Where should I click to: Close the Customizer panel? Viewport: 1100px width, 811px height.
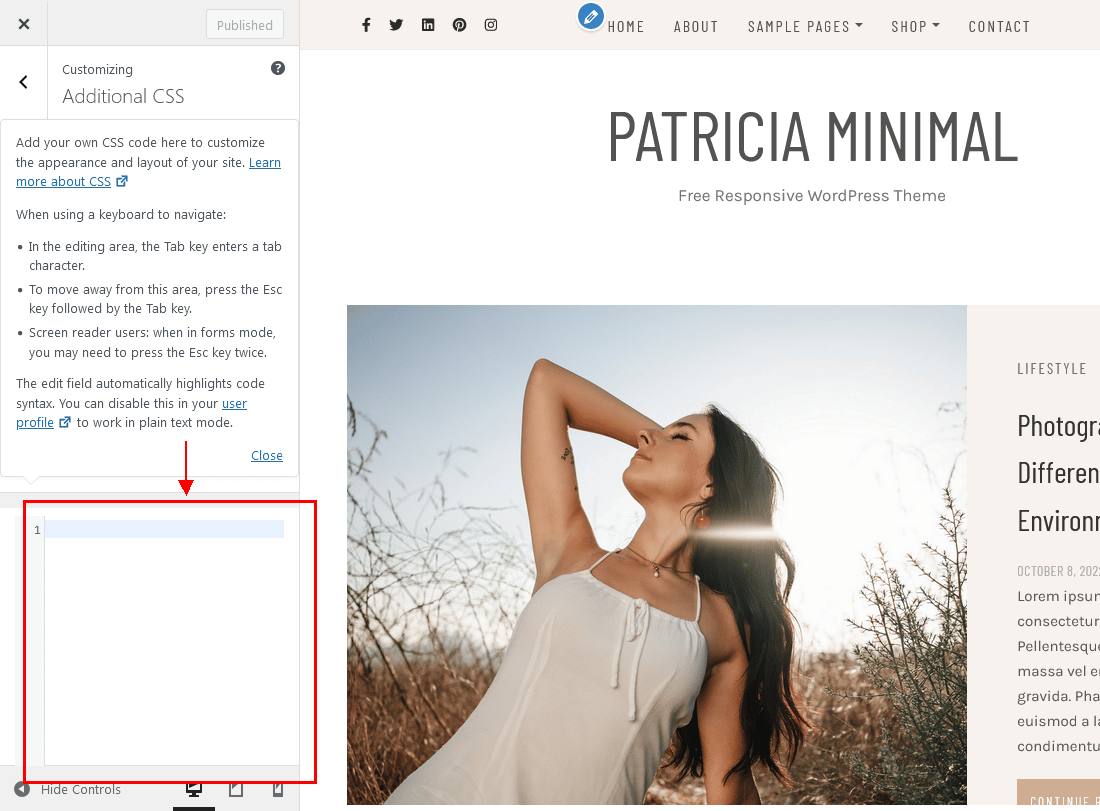[23, 23]
